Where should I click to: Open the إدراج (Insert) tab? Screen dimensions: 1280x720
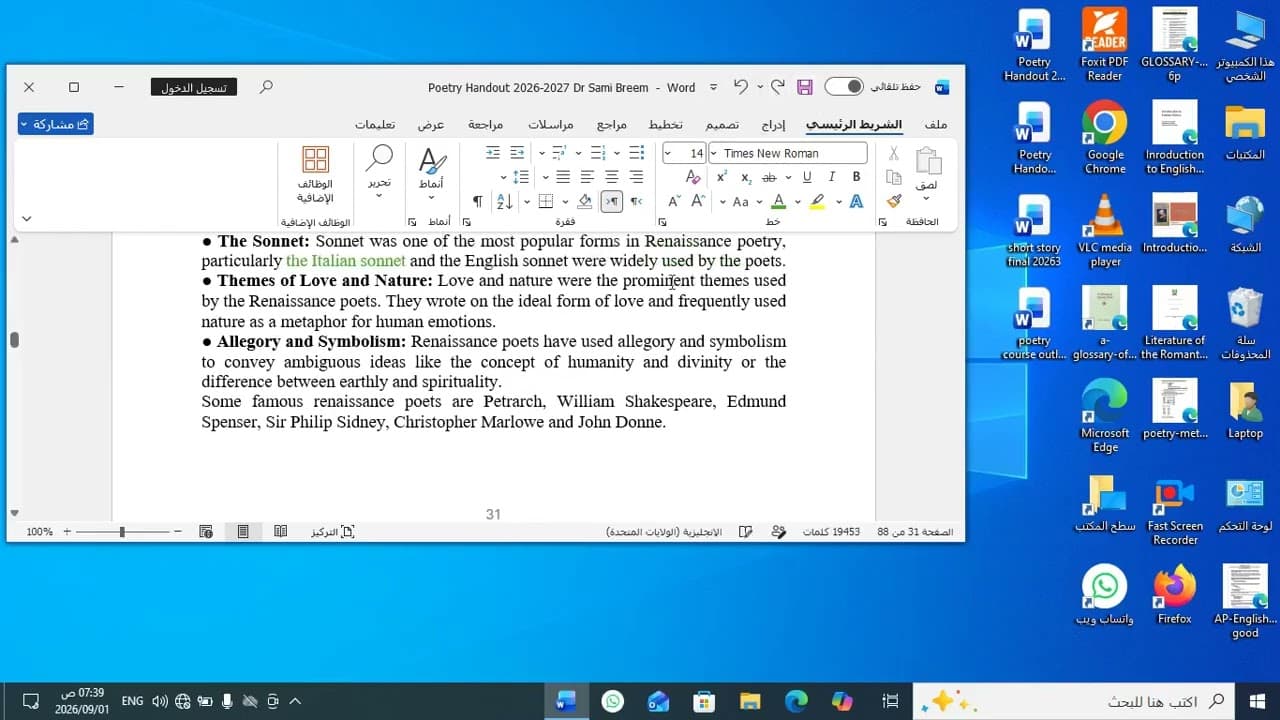point(773,125)
